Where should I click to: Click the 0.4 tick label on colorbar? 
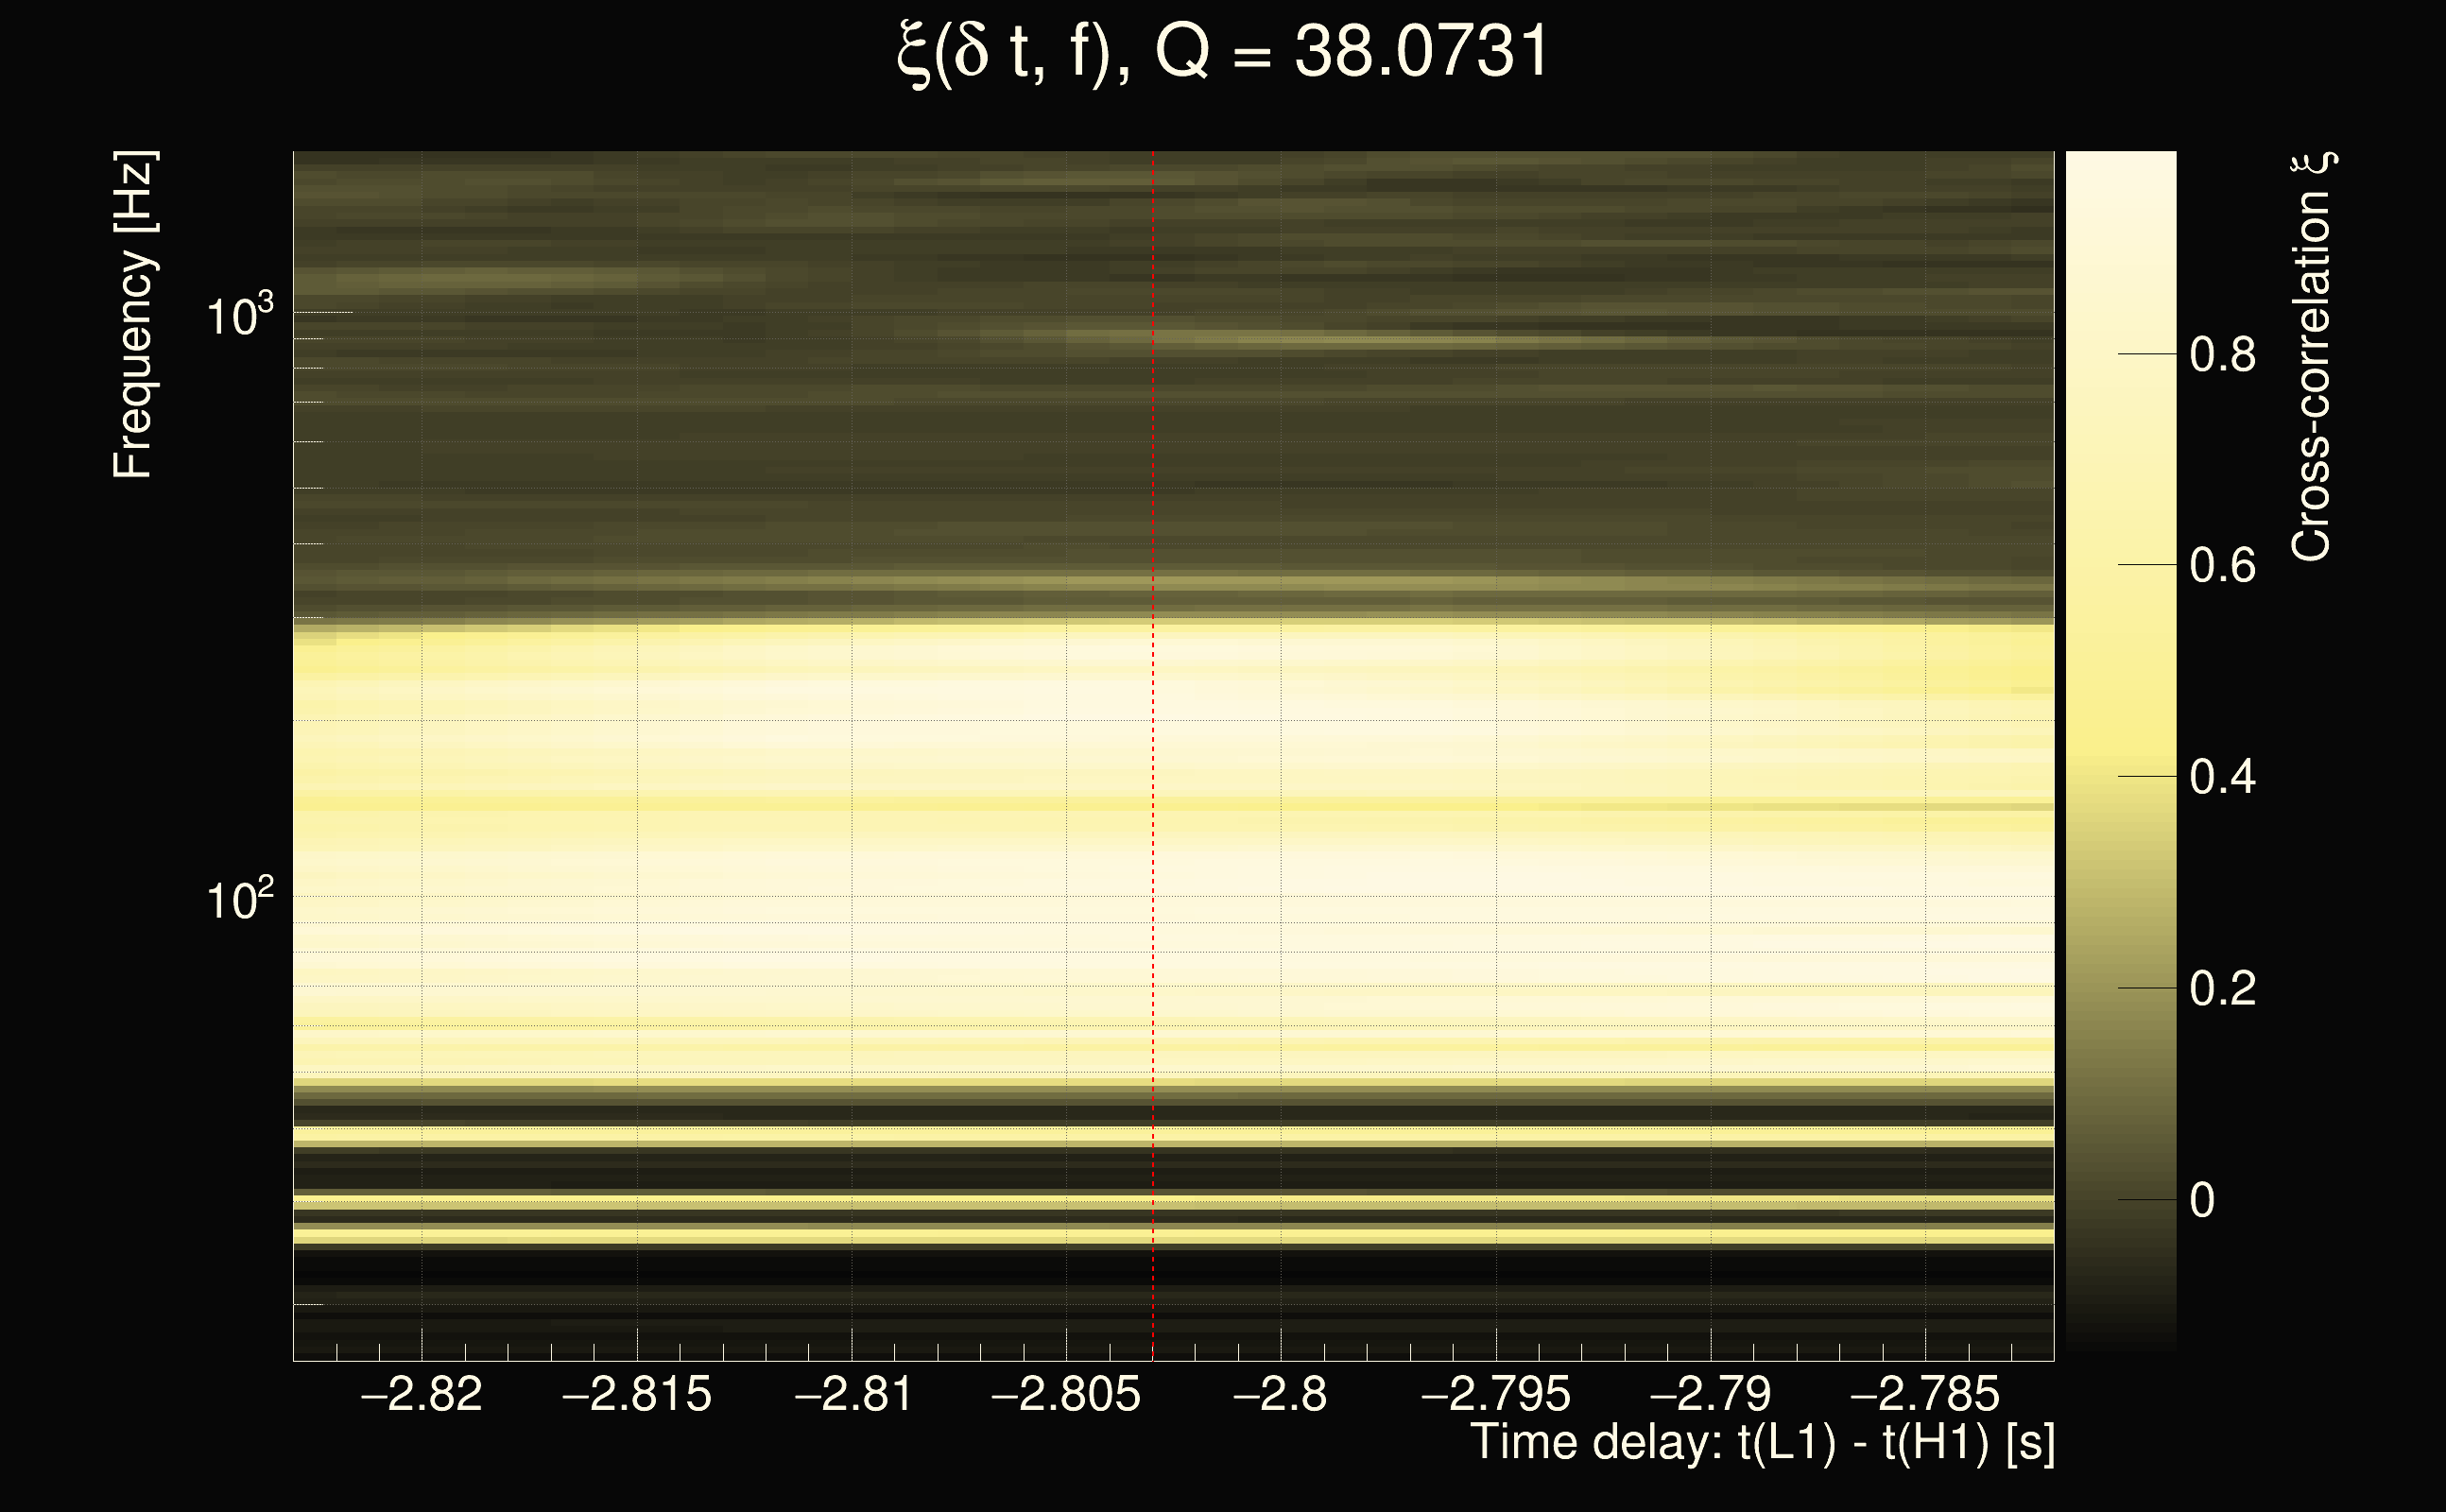(x=2222, y=777)
